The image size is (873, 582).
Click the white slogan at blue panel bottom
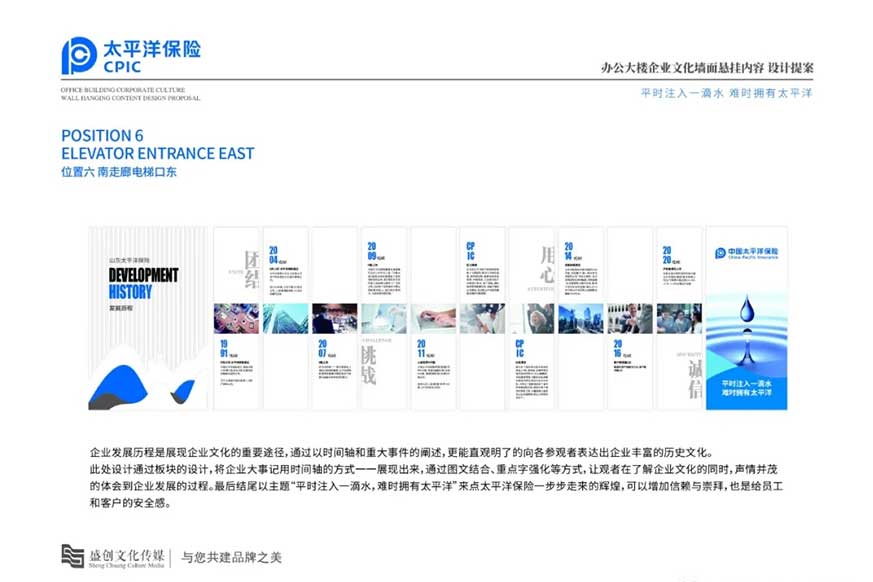click(x=747, y=388)
